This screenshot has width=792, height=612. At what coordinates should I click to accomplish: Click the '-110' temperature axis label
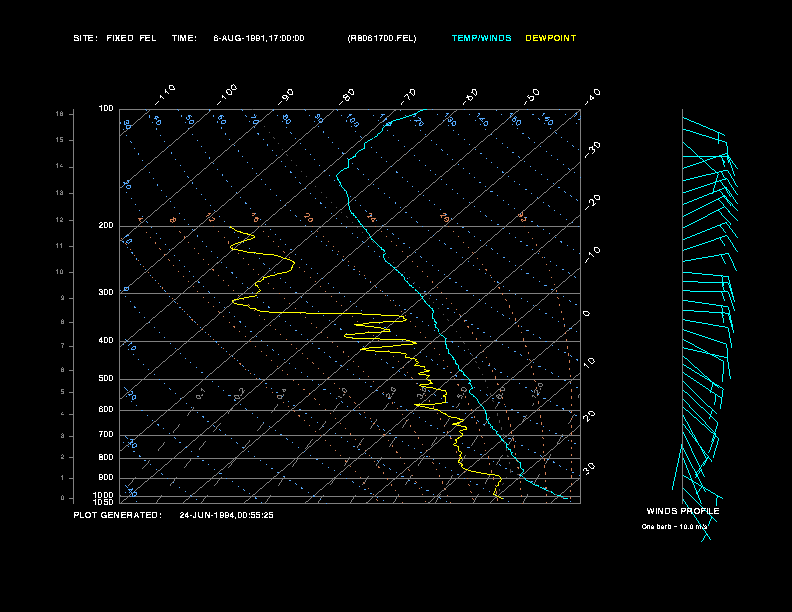pyautogui.click(x=165, y=95)
